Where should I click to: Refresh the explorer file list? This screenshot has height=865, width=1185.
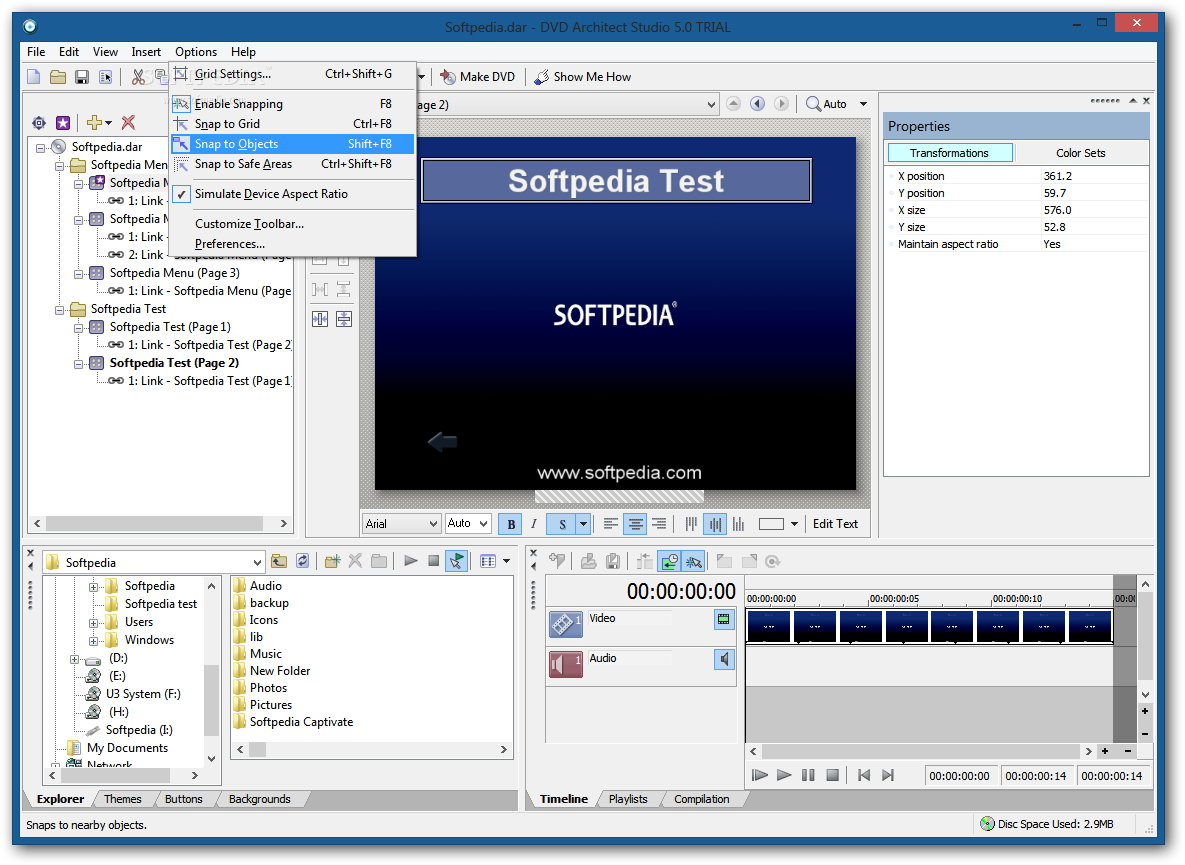(302, 561)
